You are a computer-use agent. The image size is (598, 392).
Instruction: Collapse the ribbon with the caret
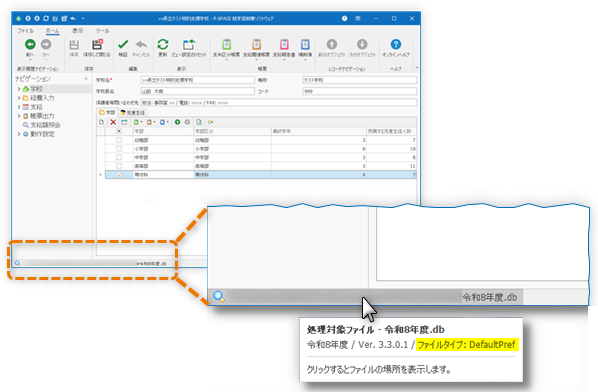pyautogui.click(x=417, y=68)
